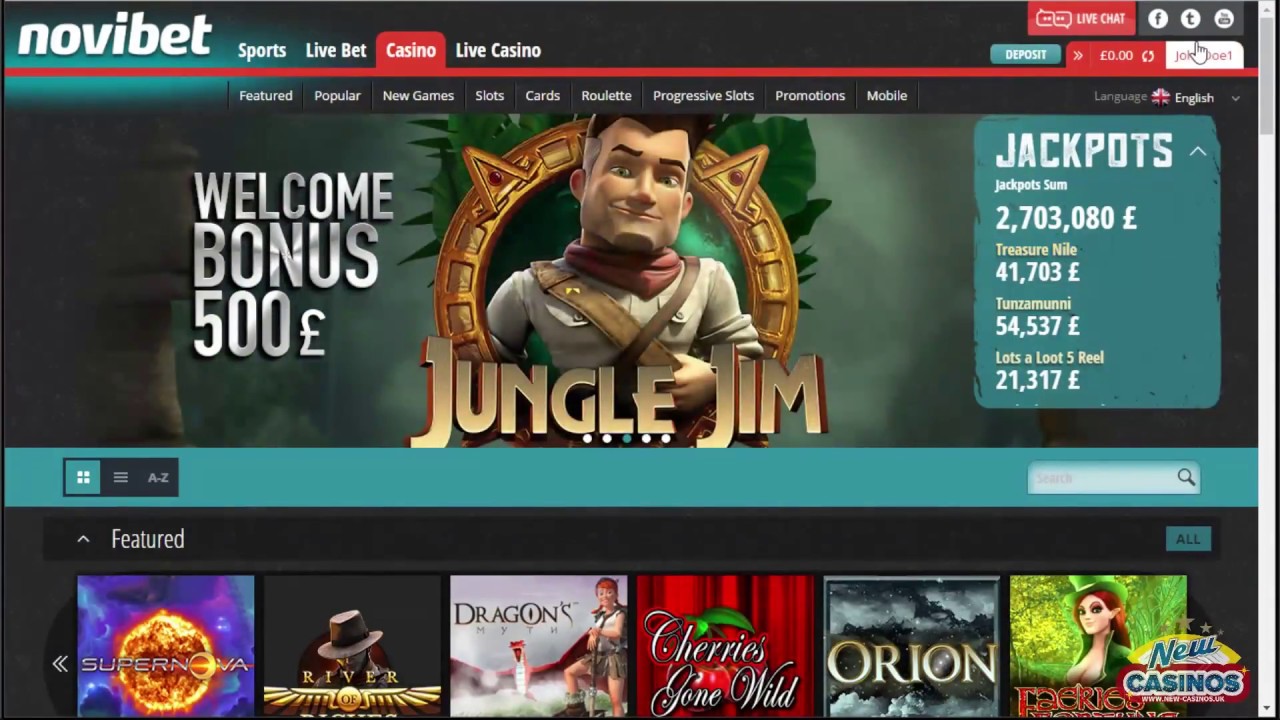This screenshot has width=1280, height=720.
Task: Click the Tunzamunni jackpot
Action: tap(1037, 316)
